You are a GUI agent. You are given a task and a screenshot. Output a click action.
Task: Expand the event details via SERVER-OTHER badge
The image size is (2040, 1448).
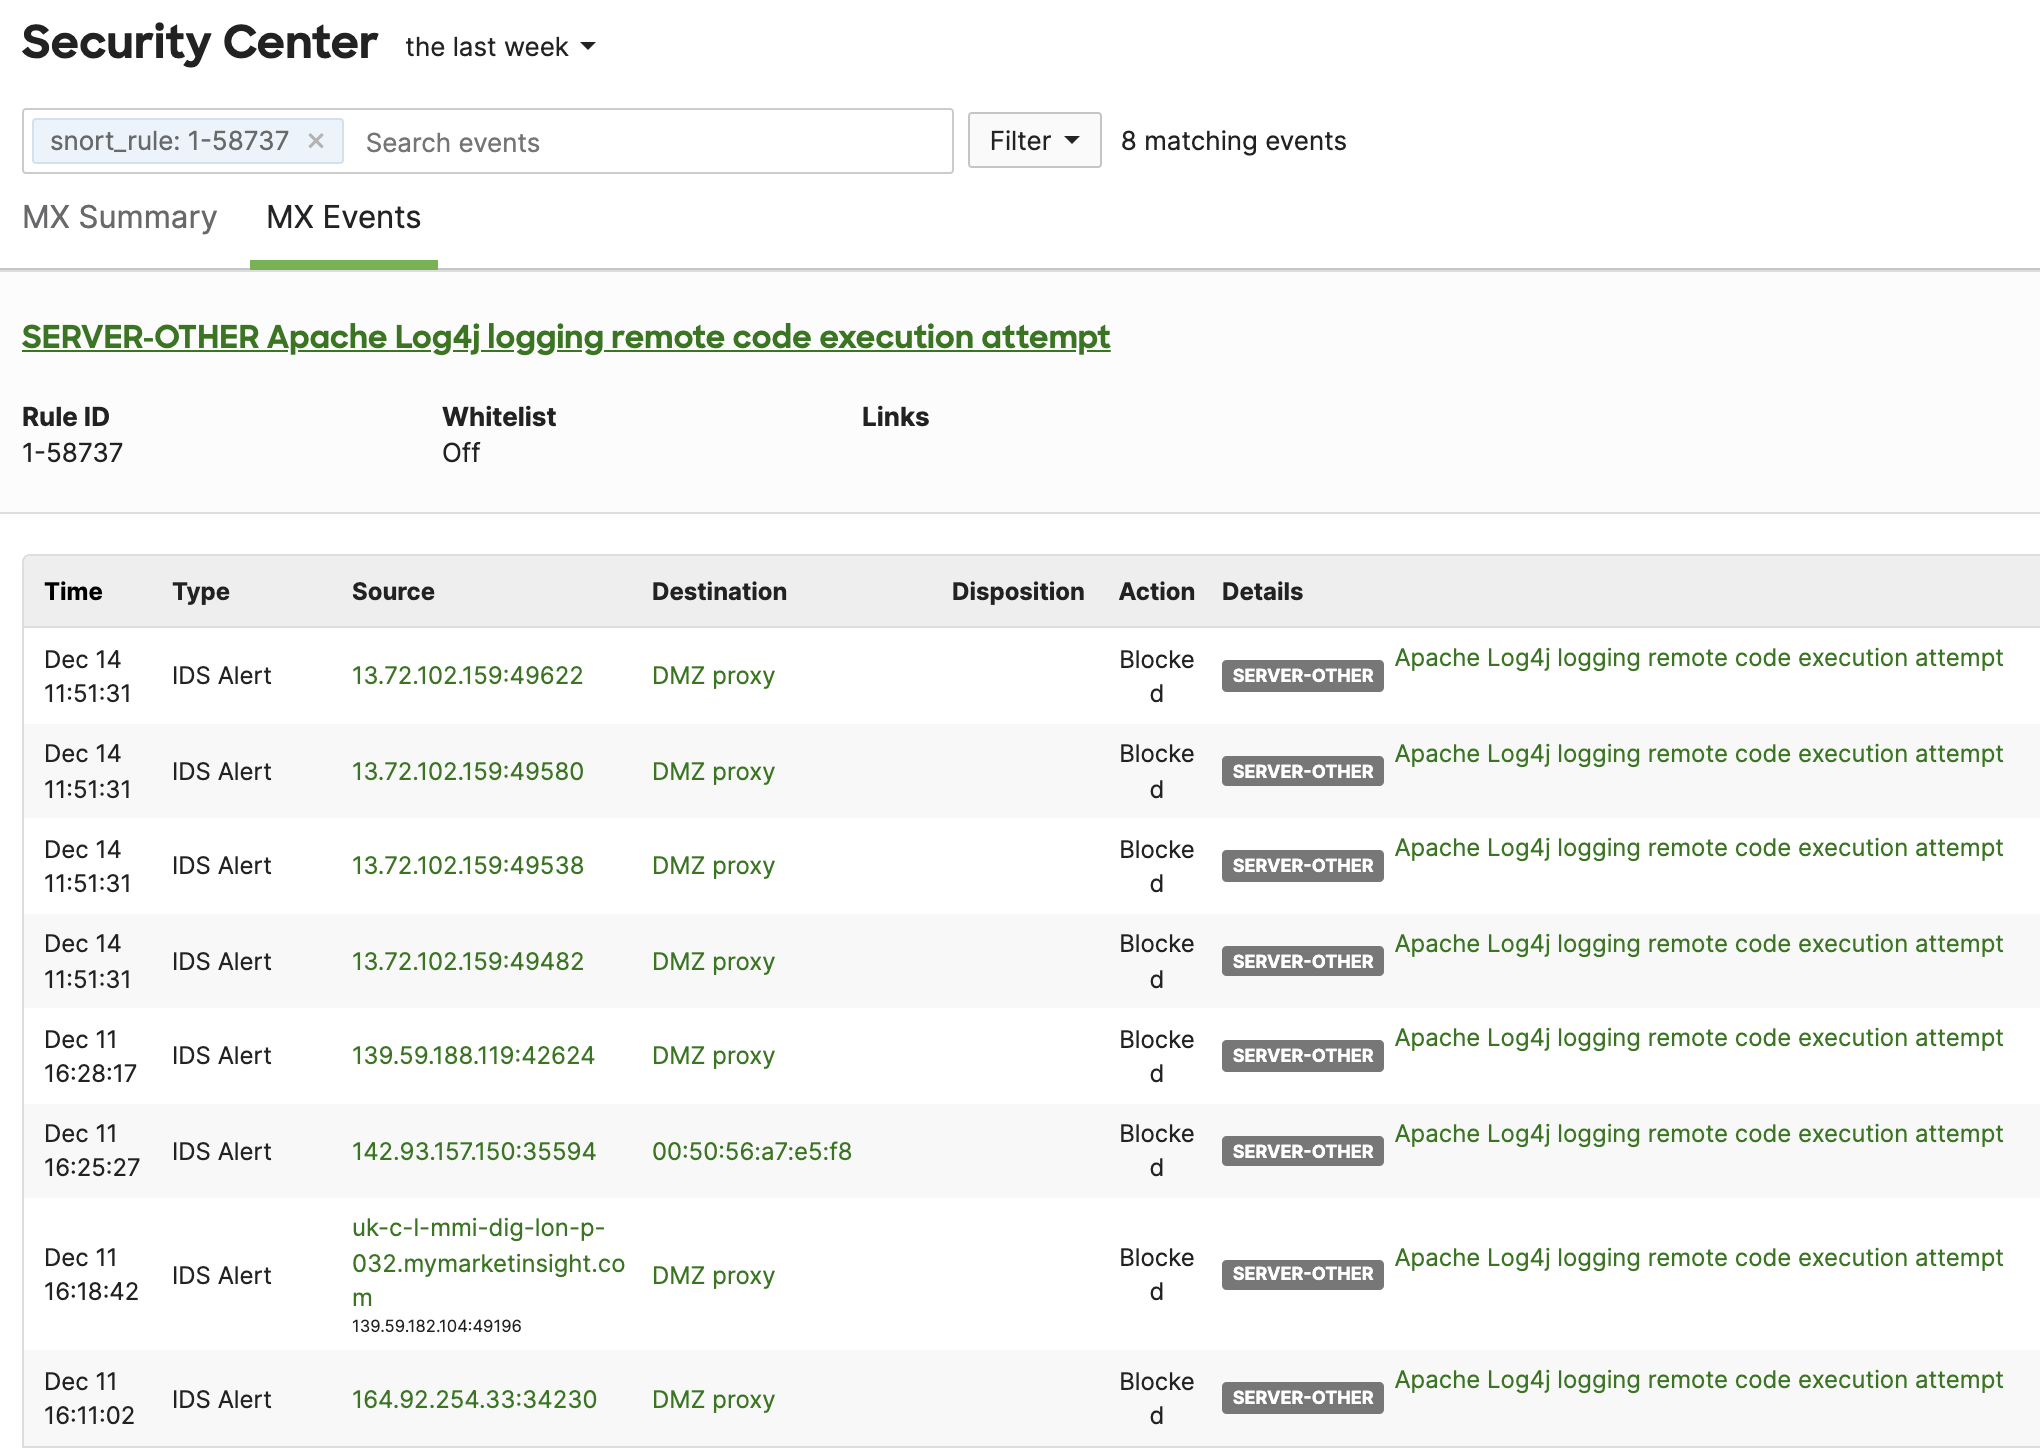click(1301, 675)
